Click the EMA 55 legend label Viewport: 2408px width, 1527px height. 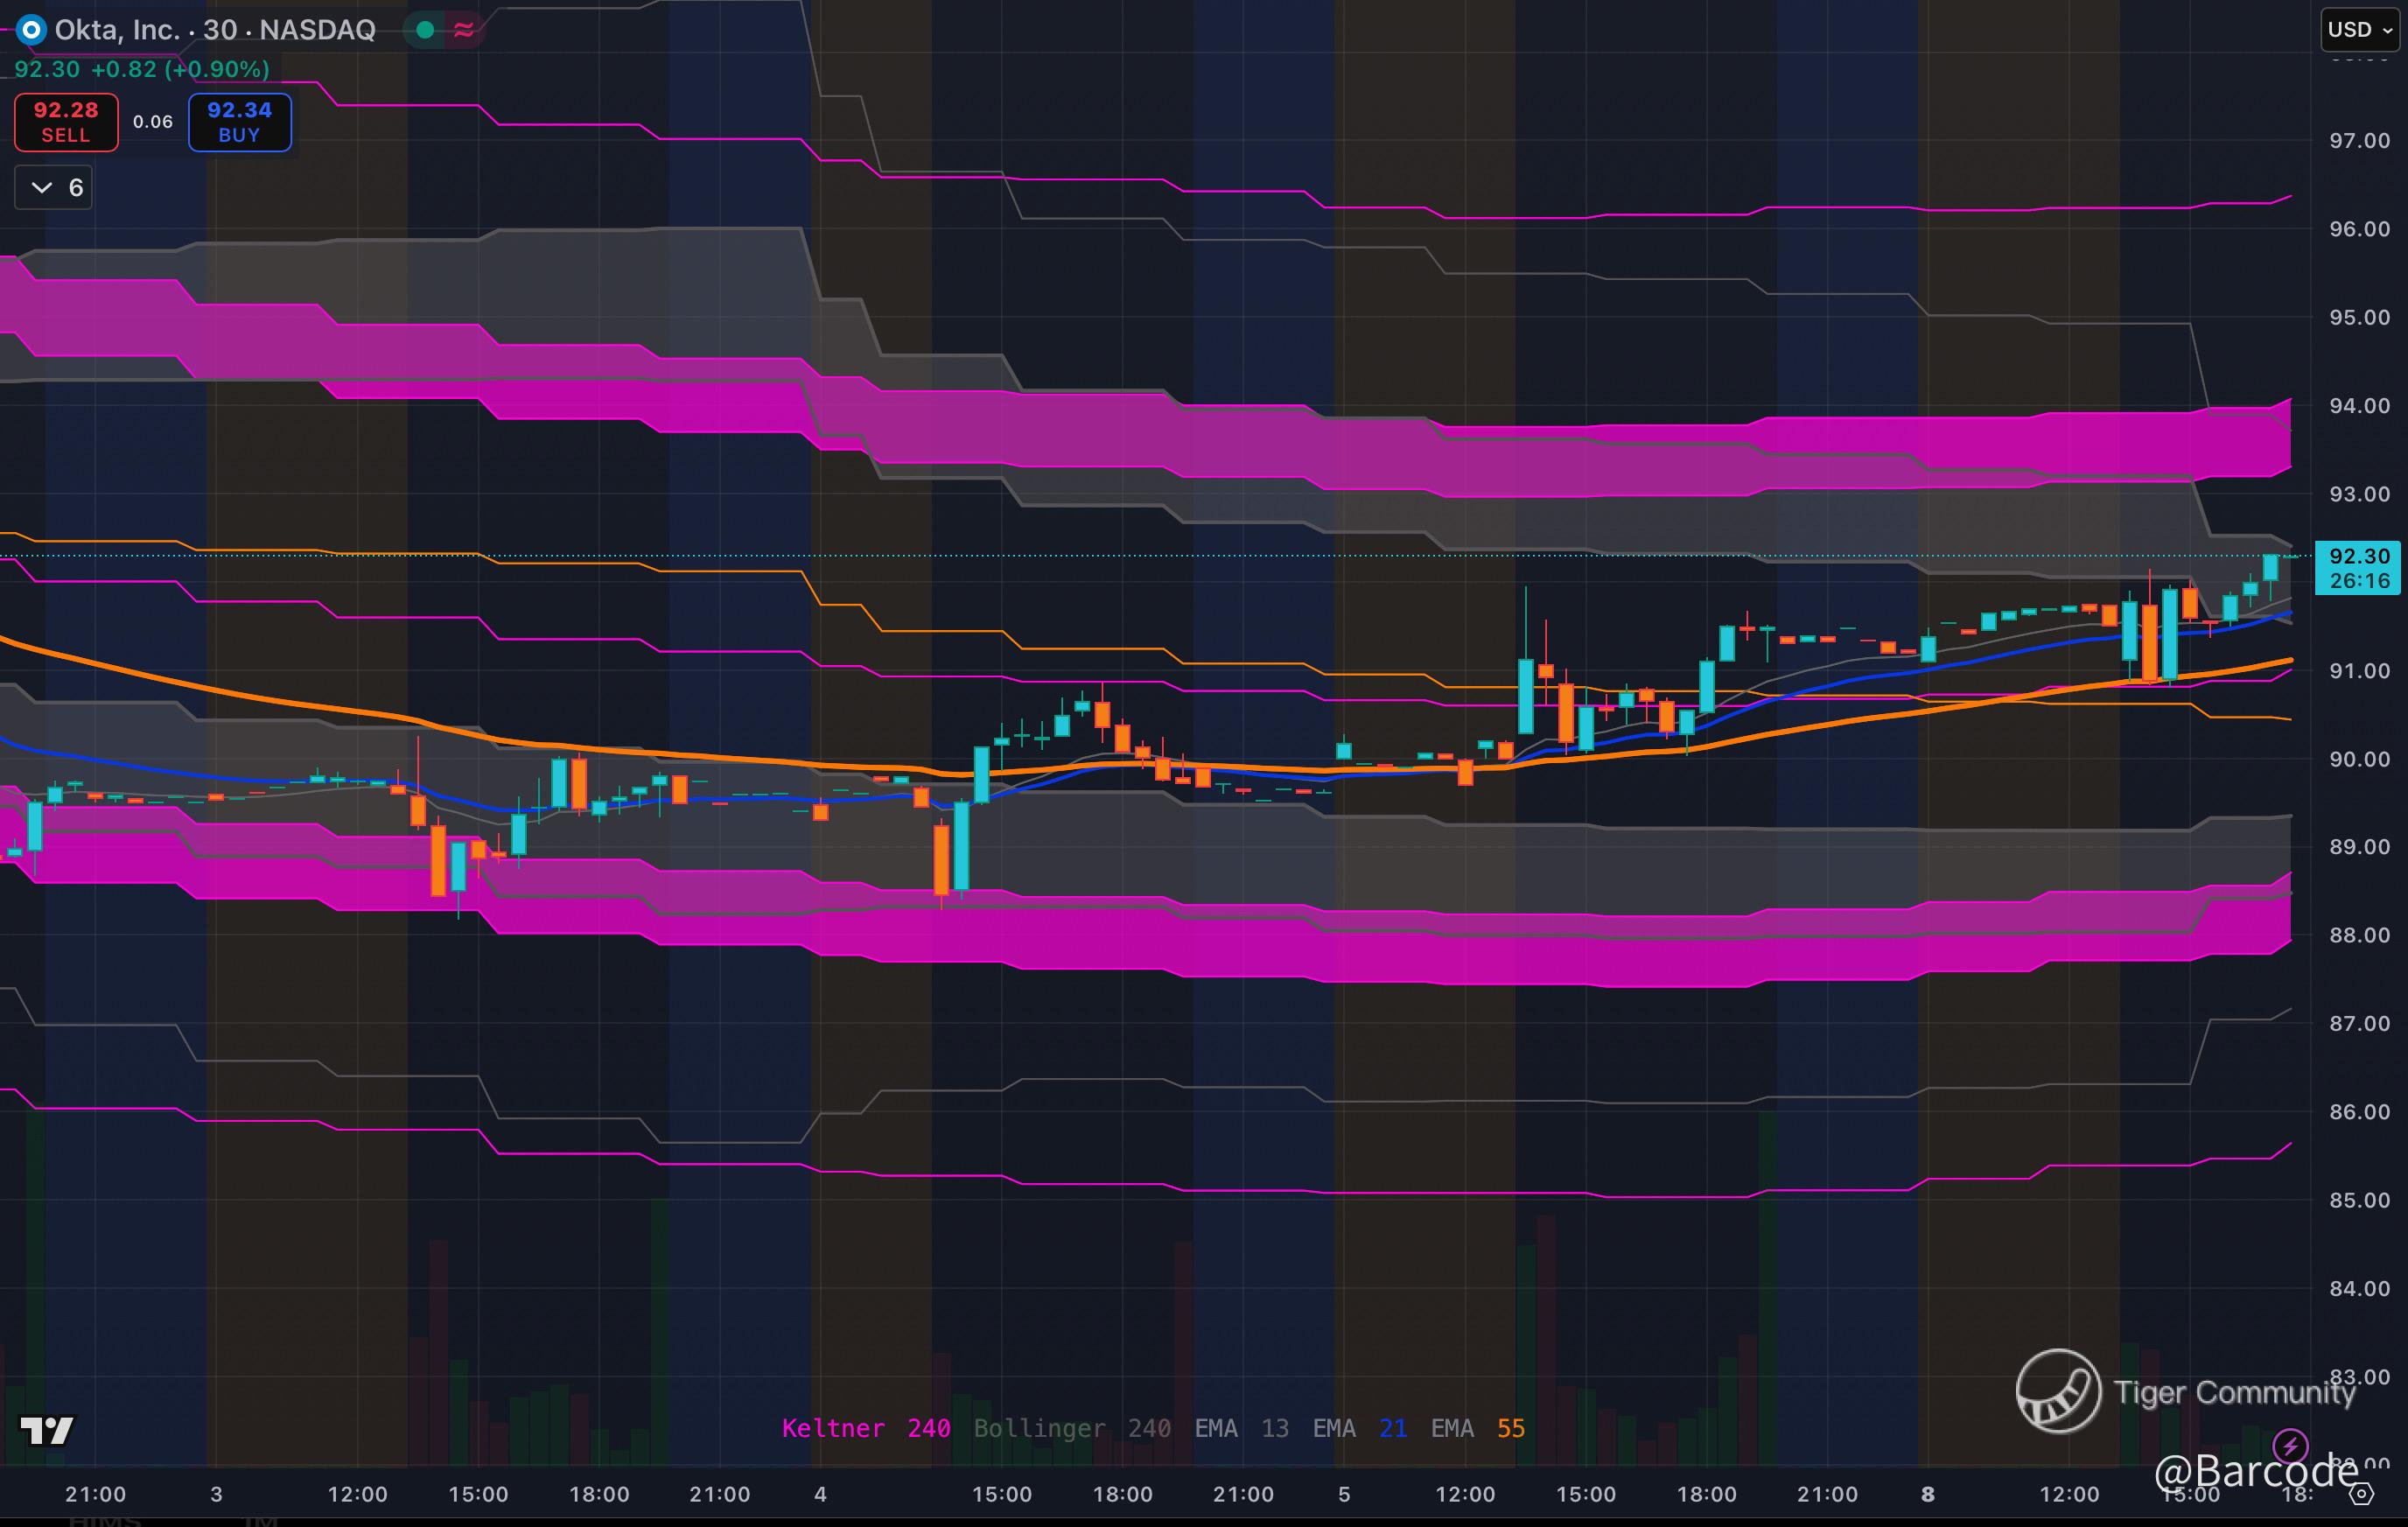[1477, 1428]
